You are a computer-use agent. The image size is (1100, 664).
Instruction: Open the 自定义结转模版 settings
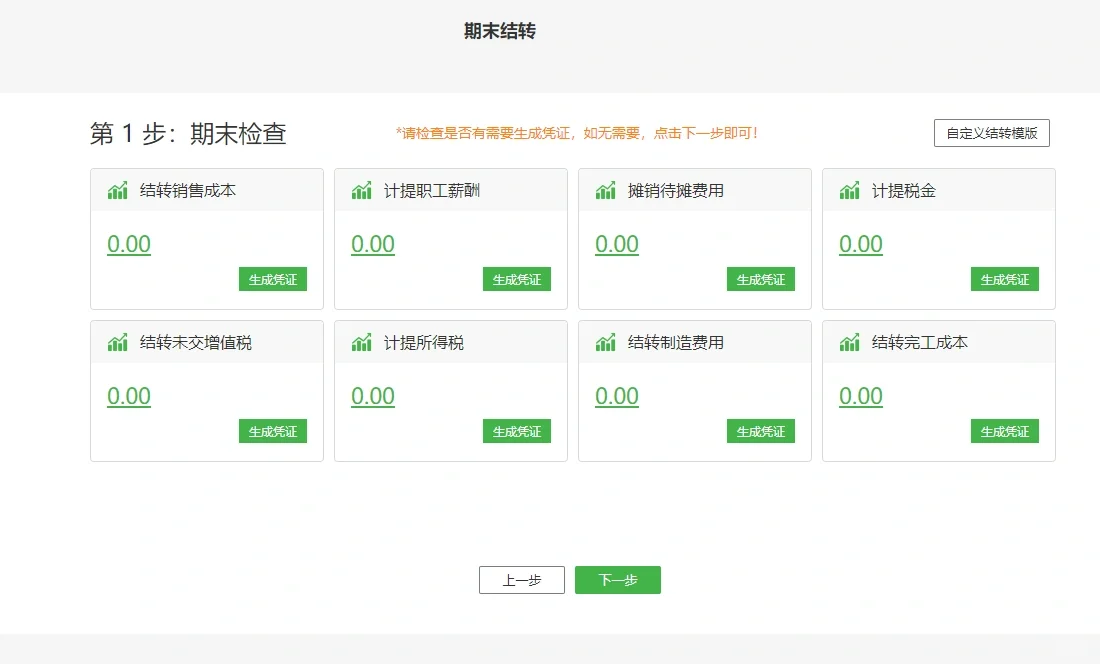point(990,132)
